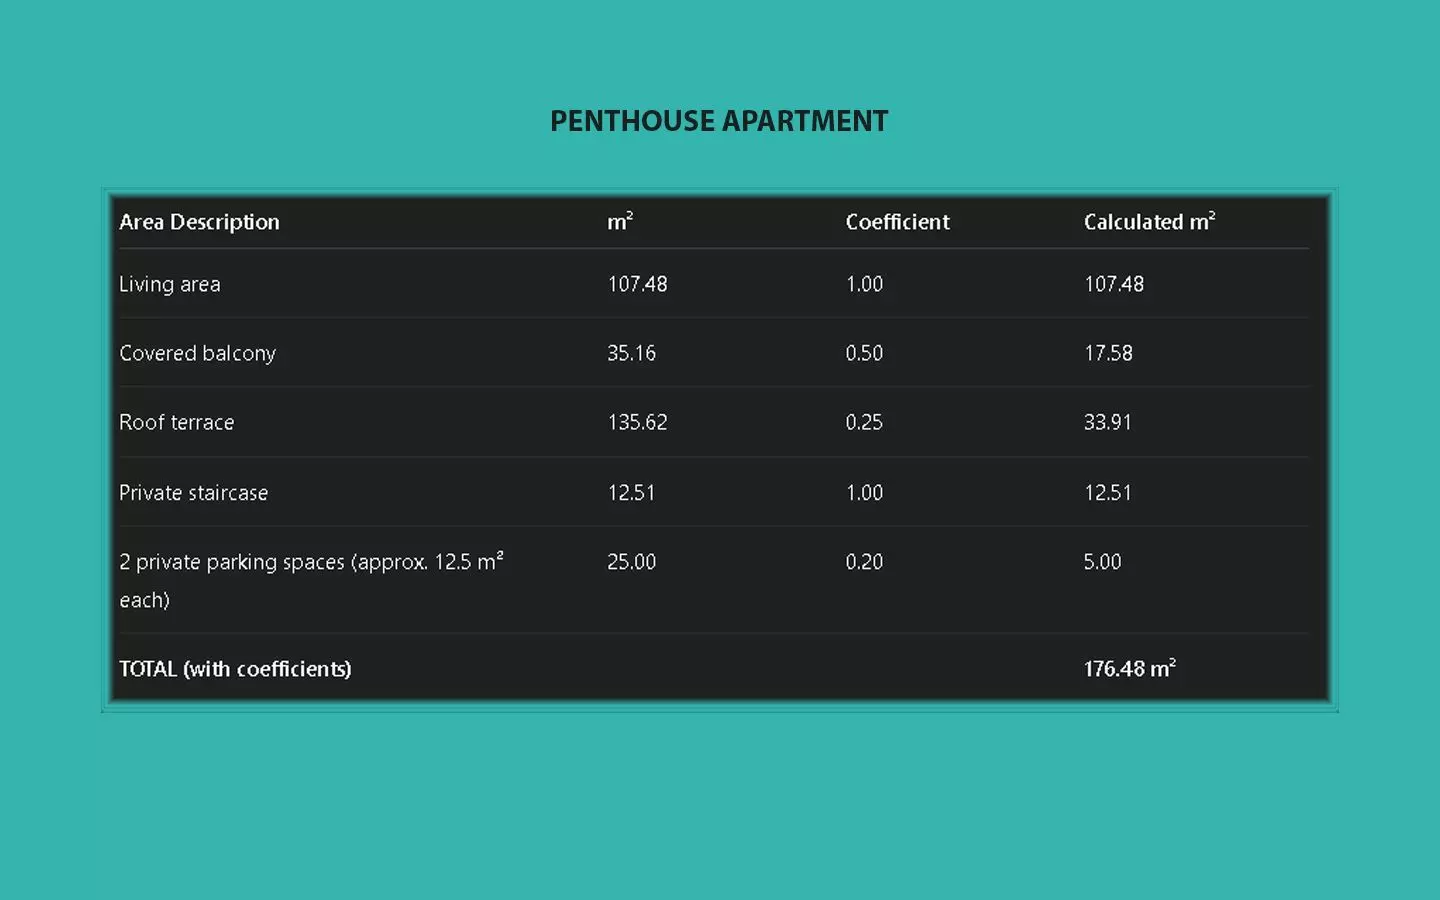Select the Roof terrace row label
The width and height of the screenshot is (1440, 900).
[x=176, y=422]
